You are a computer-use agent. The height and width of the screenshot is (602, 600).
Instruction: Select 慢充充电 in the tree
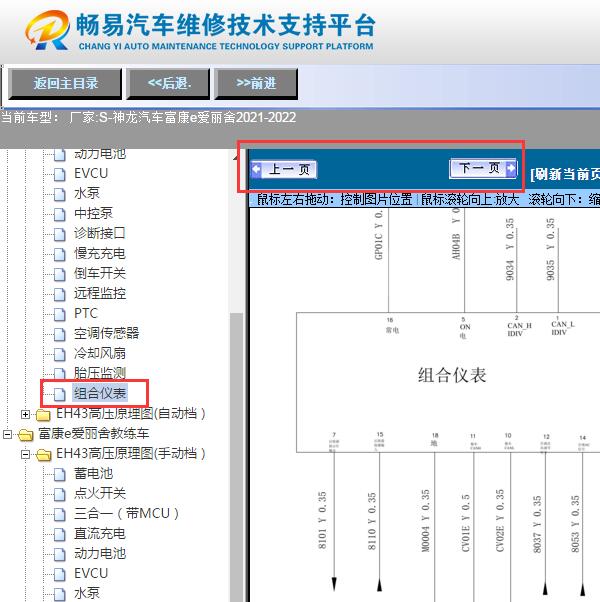(x=99, y=253)
